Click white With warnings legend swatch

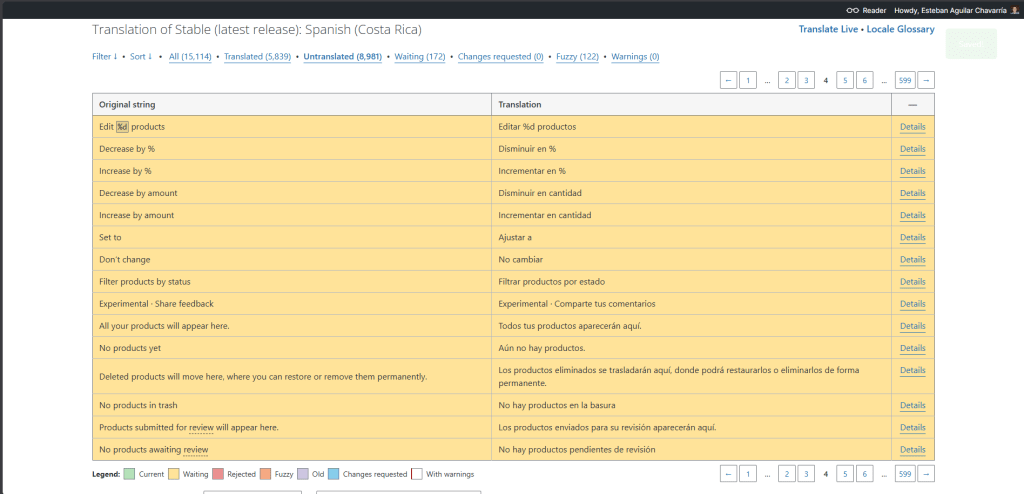tap(417, 474)
